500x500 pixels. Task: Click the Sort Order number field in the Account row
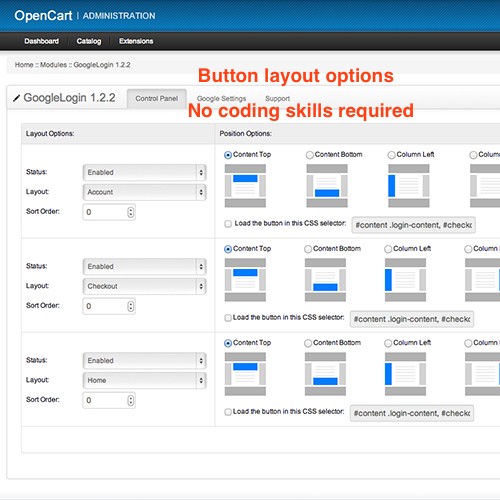pyautogui.click(x=109, y=212)
